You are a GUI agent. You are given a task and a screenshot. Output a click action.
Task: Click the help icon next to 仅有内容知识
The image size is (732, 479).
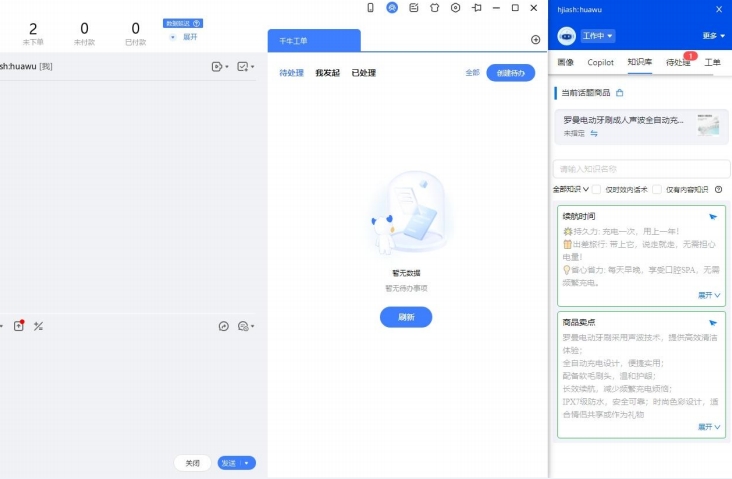coord(718,190)
